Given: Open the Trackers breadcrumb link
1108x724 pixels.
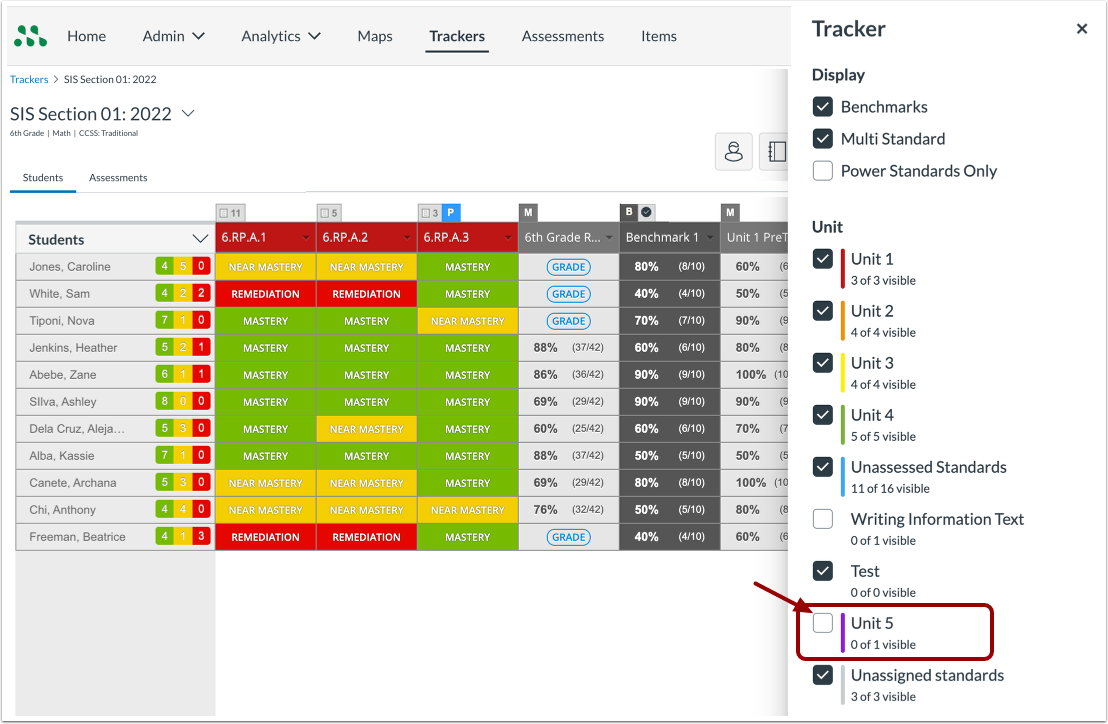Looking at the screenshot, I should [28, 79].
